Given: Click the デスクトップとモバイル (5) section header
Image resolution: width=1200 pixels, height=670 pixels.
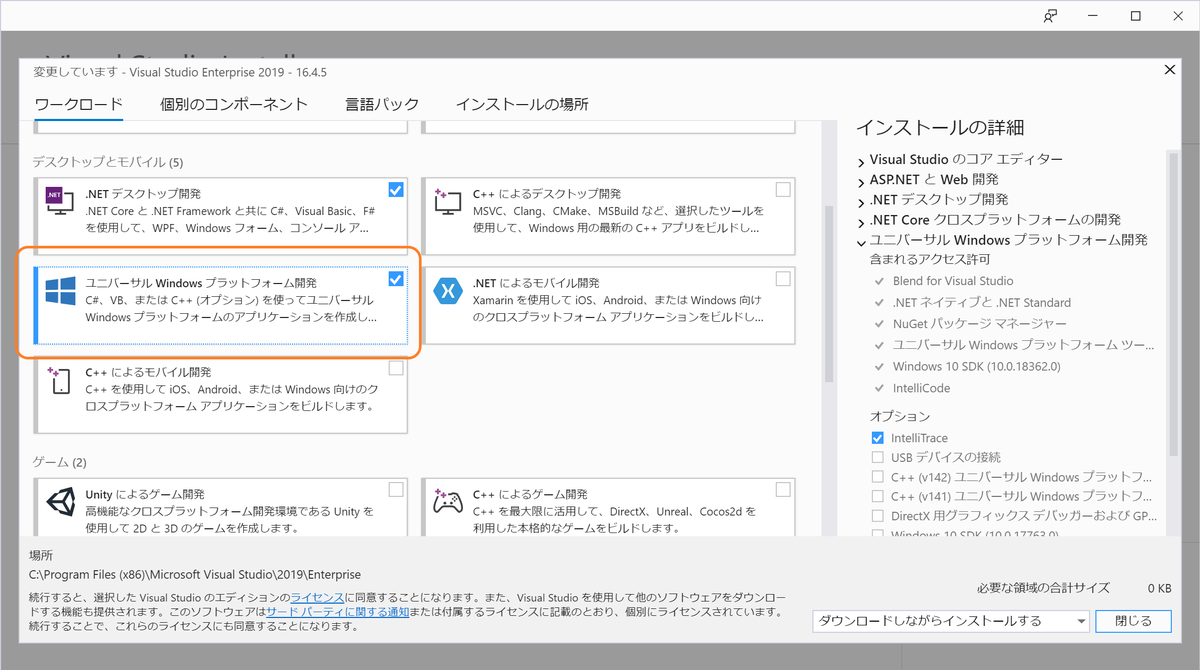Looking at the screenshot, I should tap(108, 162).
